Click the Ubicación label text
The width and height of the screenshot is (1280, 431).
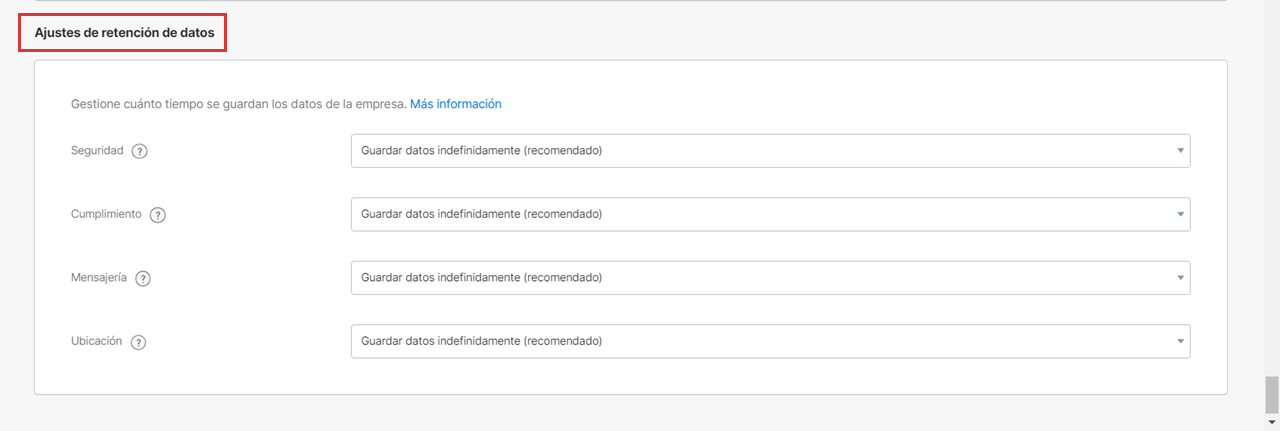(x=97, y=341)
